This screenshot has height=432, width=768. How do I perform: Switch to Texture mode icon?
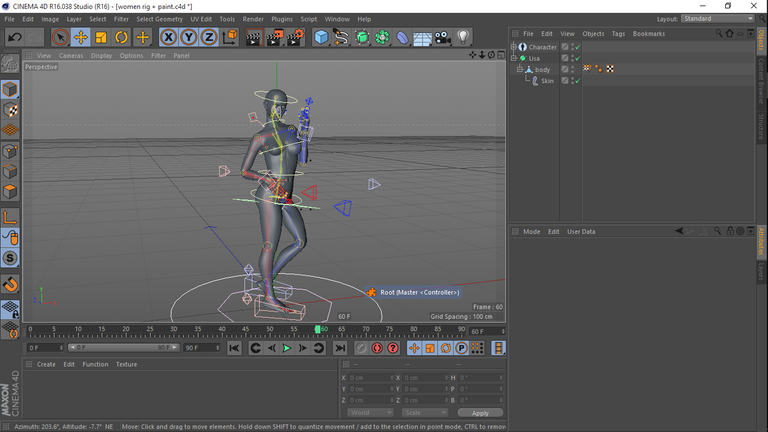click(10, 110)
